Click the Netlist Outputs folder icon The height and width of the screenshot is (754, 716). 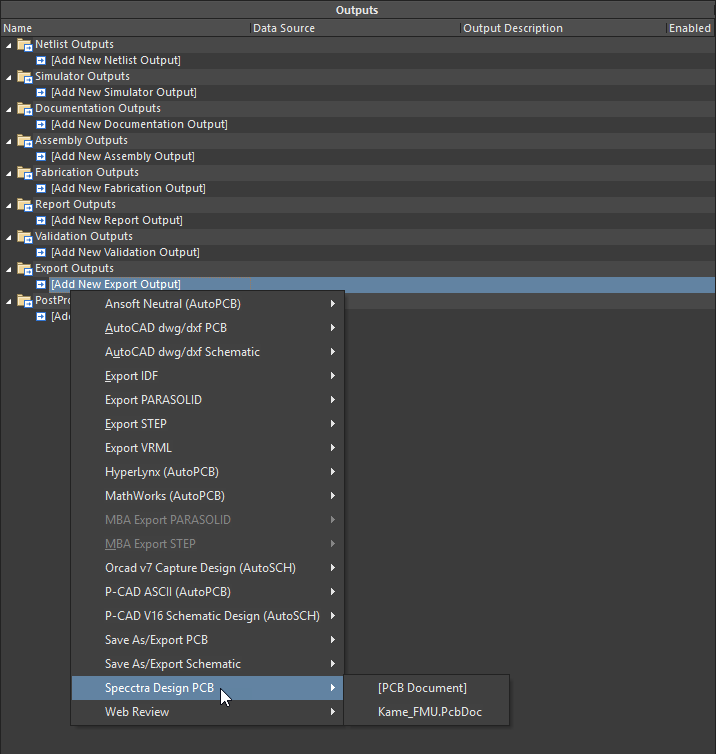click(x=25, y=45)
